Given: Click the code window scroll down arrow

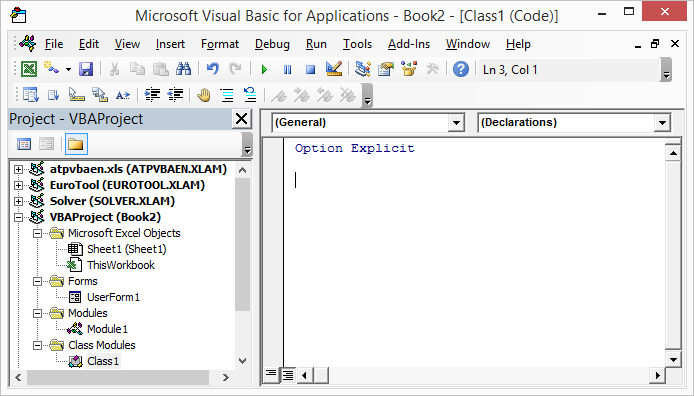Looking at the screenshot, I should (x=673, y=360).
